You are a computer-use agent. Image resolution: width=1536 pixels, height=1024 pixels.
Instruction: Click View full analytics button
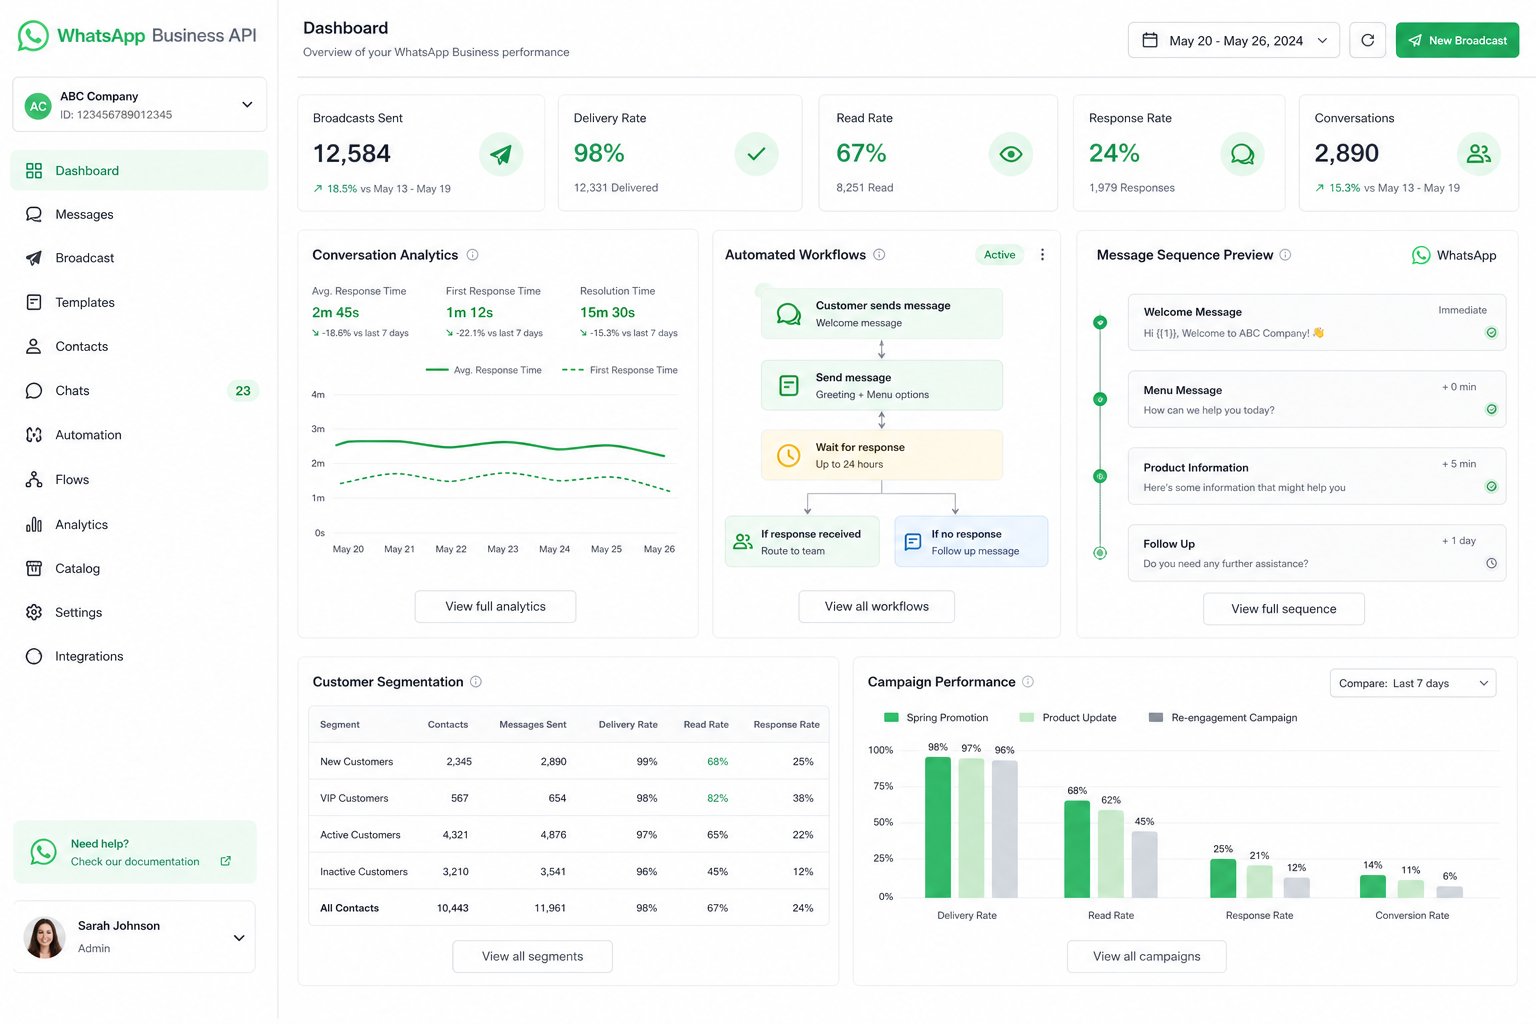pyautogui.click(x=495, y=606)
